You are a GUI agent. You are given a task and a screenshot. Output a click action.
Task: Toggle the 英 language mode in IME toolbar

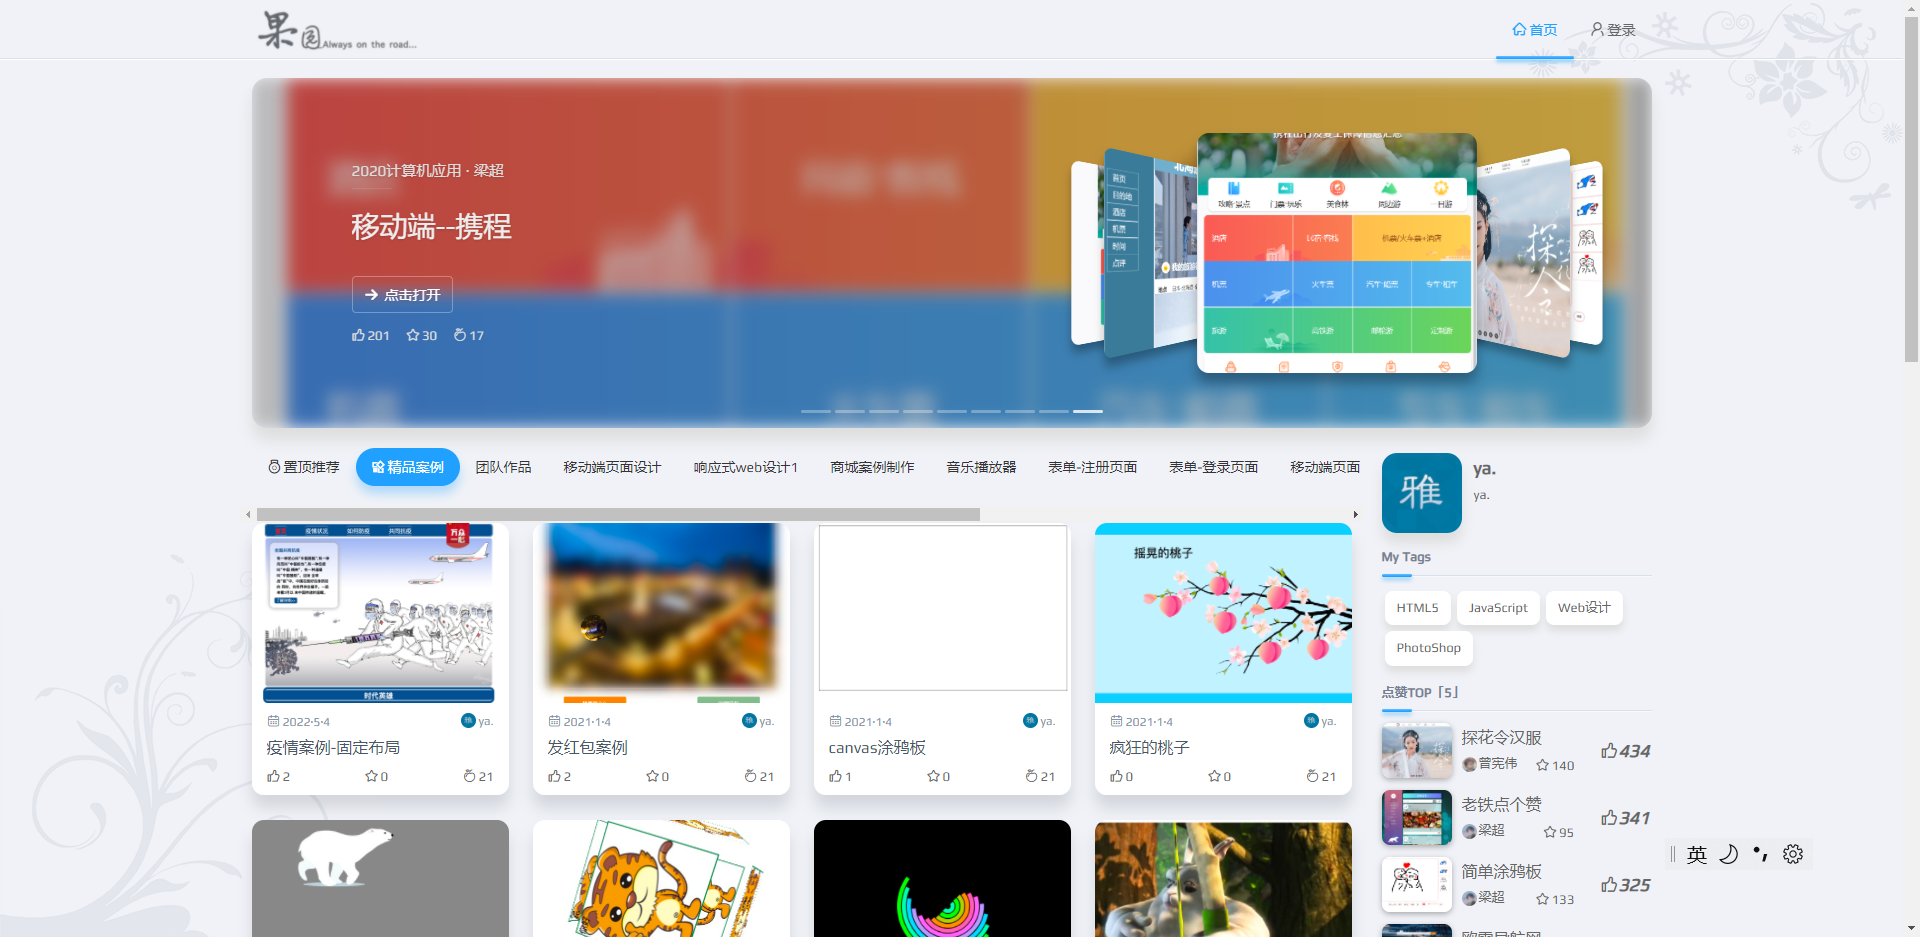tap(1697, 854)
